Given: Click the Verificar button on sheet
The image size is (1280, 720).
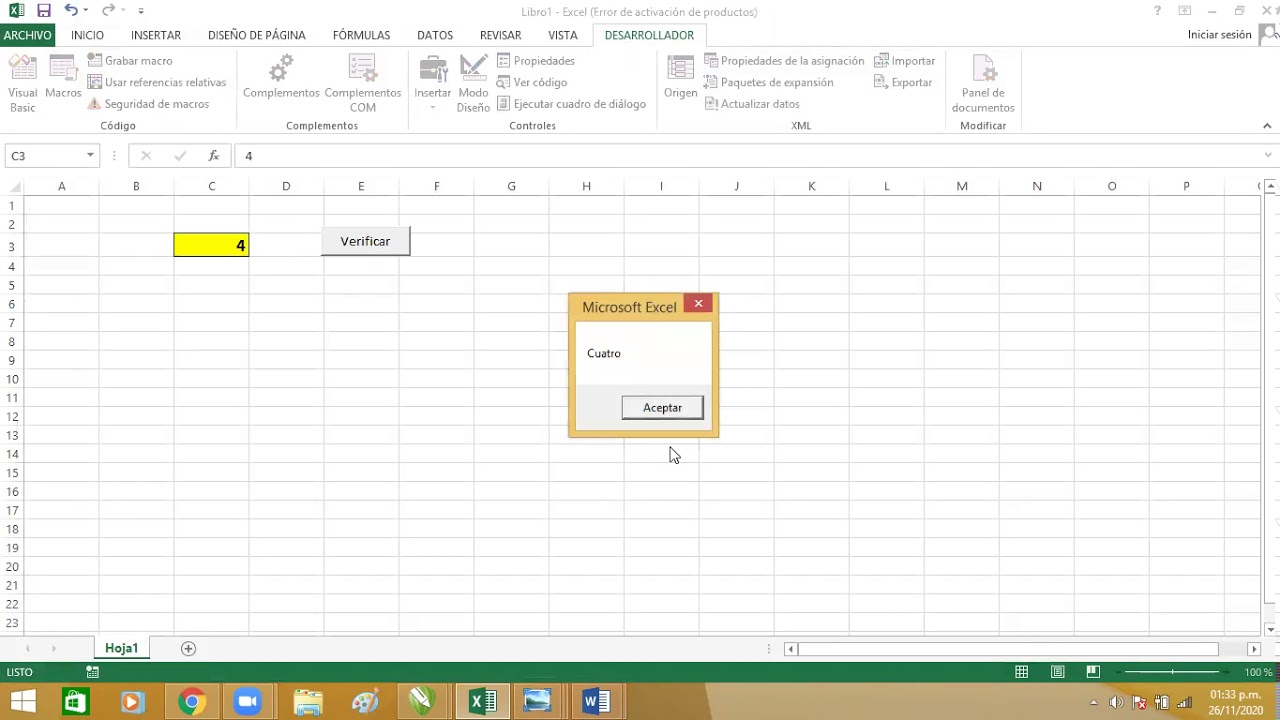Looking at the screenshot, I should click(365, 241).
